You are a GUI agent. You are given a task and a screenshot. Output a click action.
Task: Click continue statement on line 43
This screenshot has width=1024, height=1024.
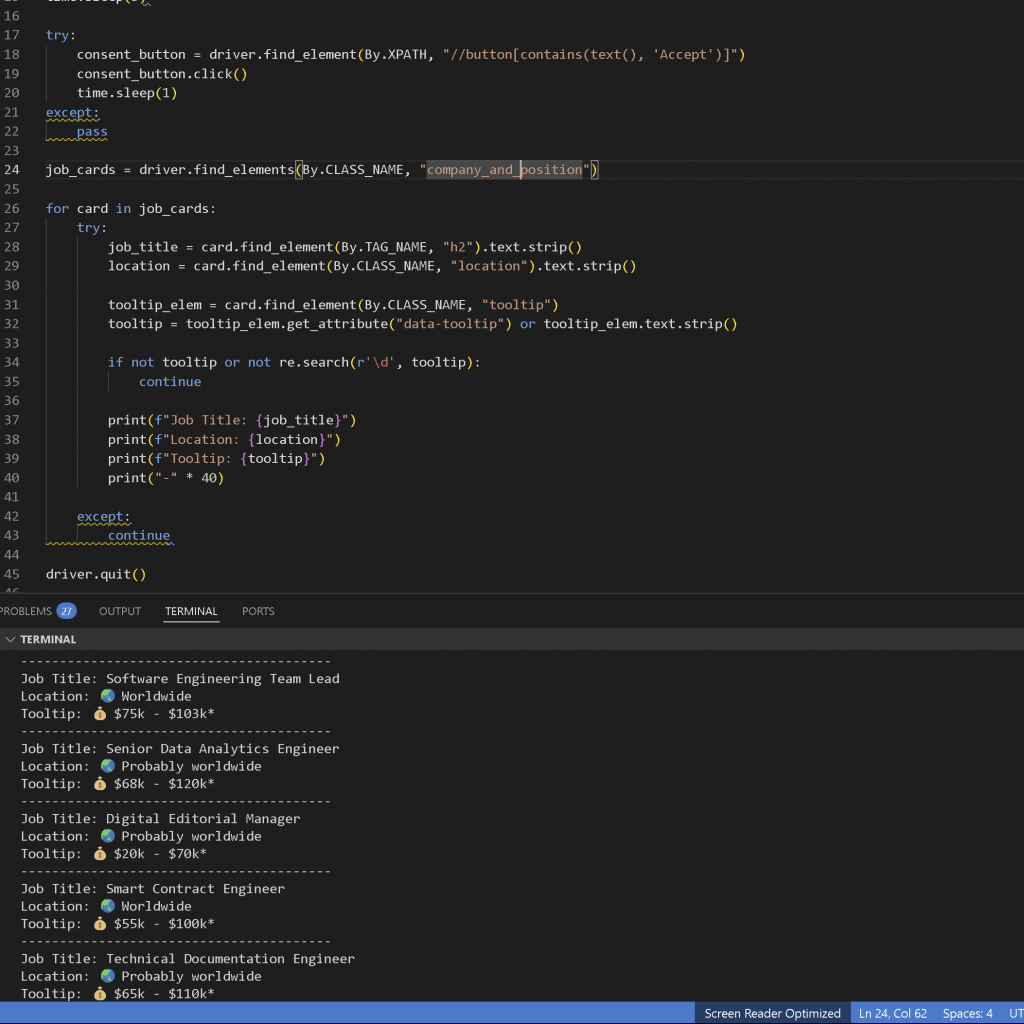pos(139,536)
